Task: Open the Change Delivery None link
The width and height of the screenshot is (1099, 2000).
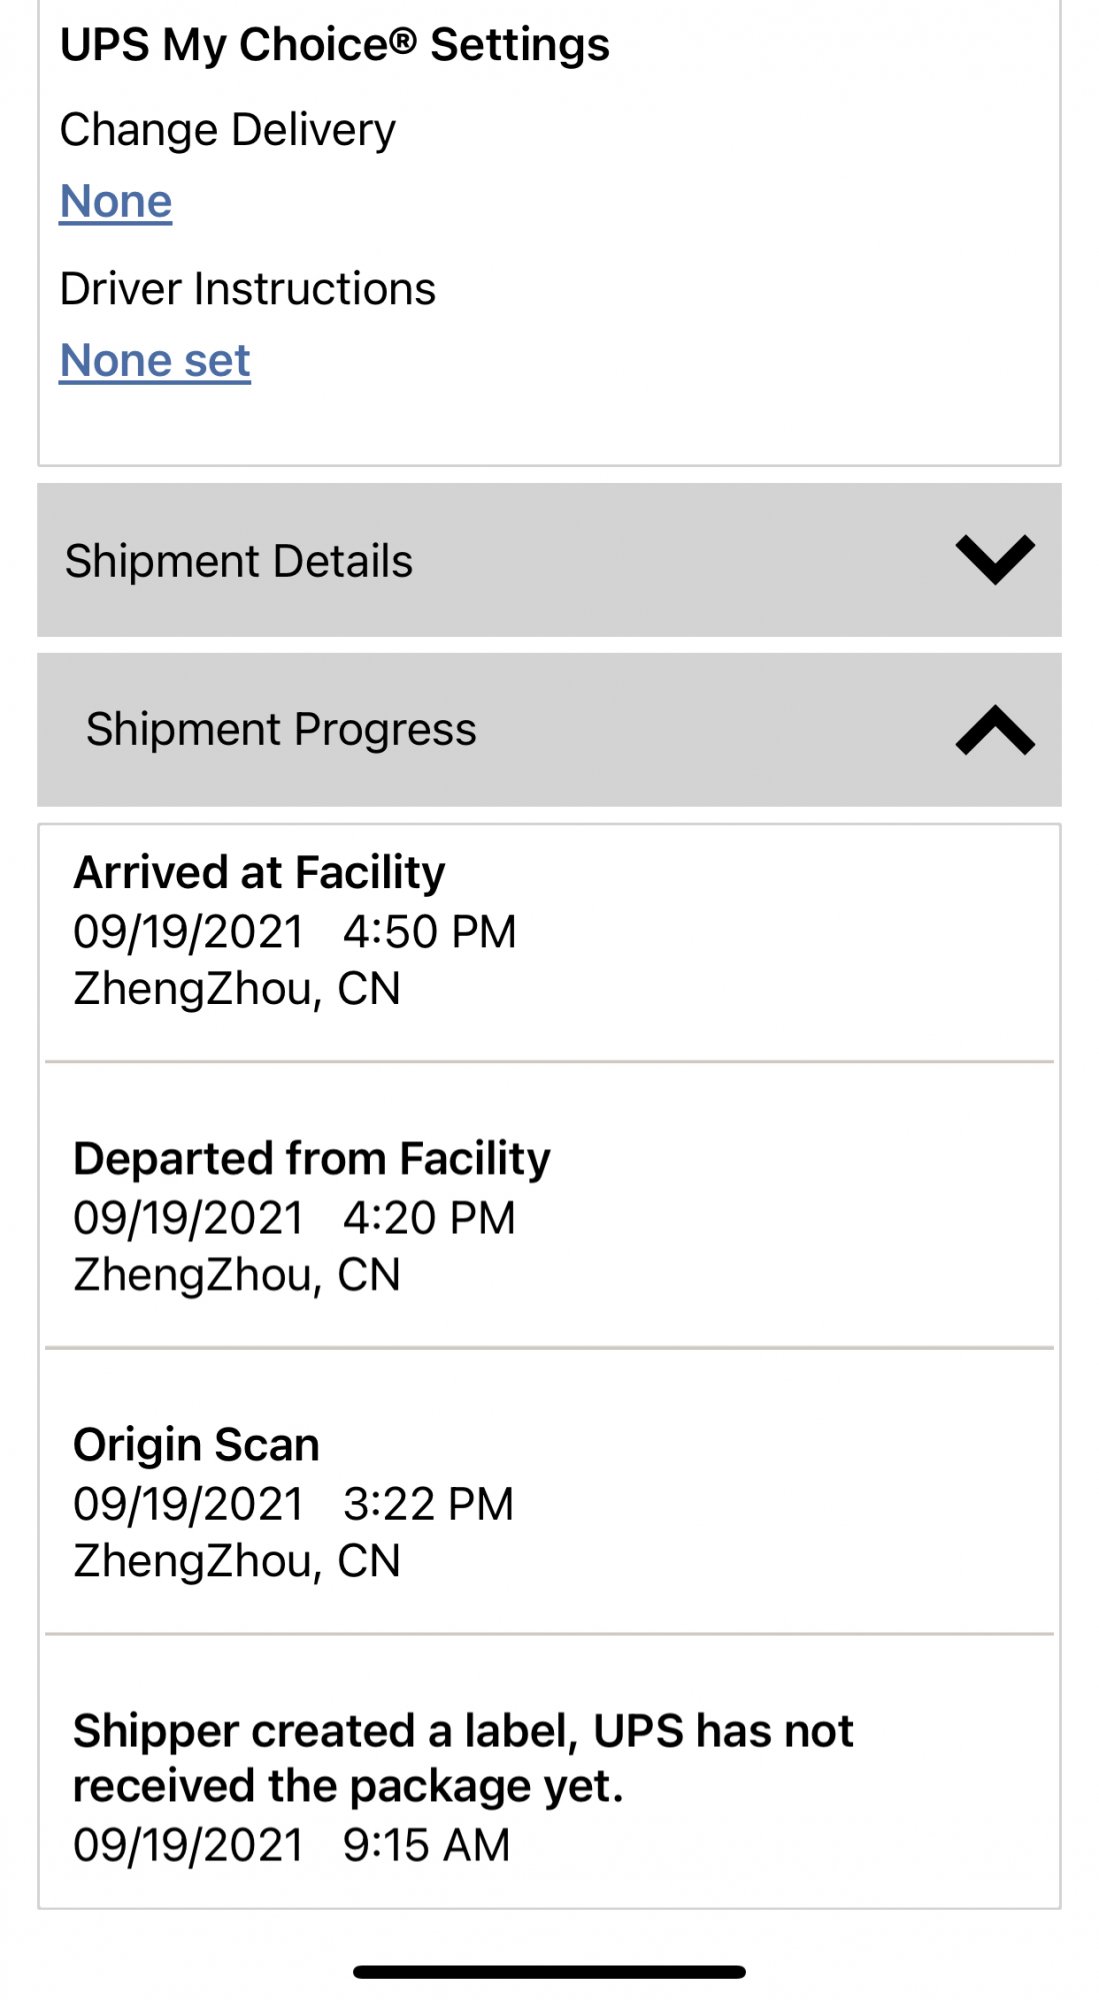Action: point(116,201)
